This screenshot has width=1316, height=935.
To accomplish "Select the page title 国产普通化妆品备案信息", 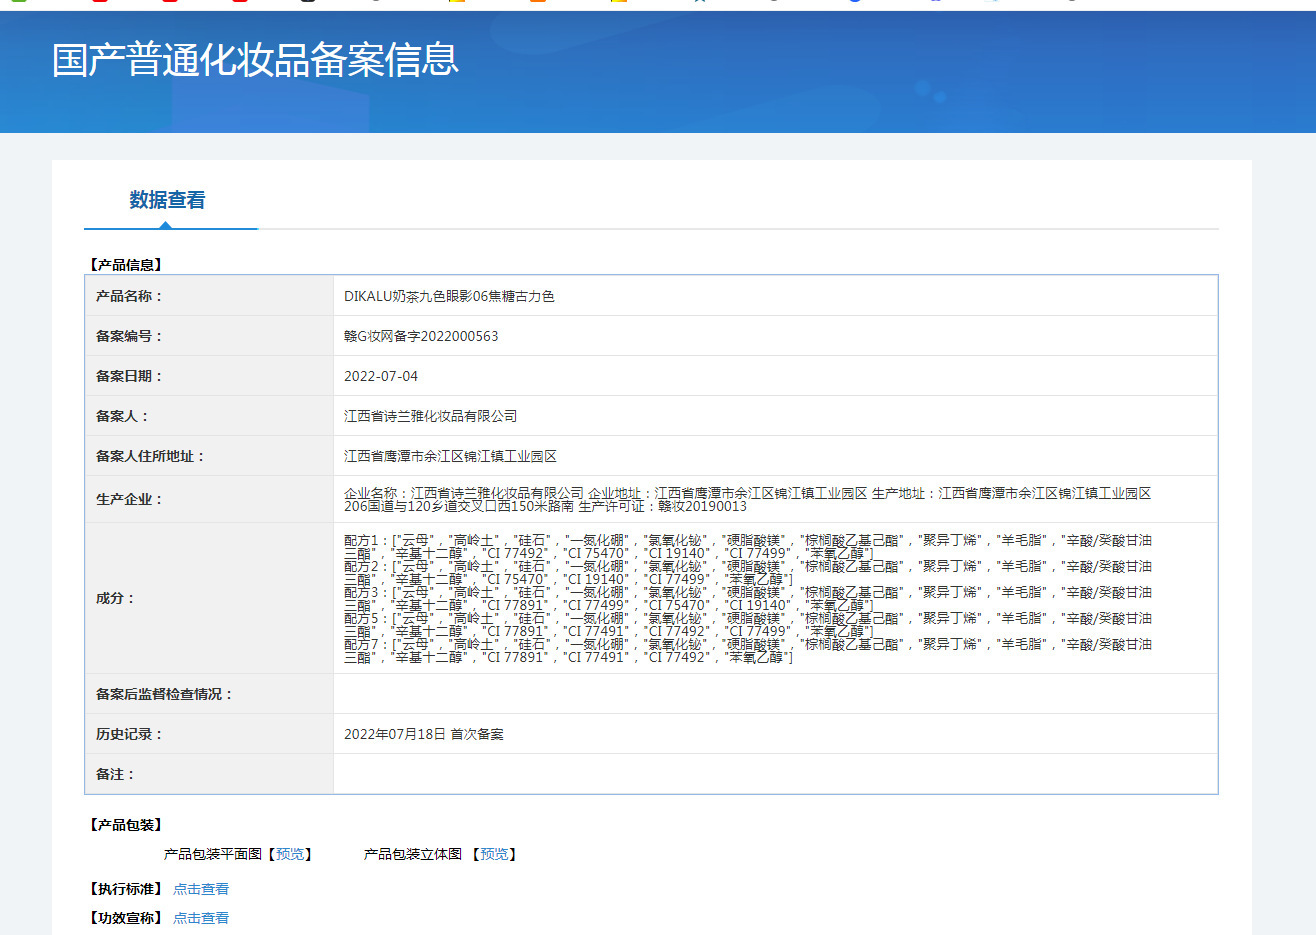I will click(x=255, y=61).
